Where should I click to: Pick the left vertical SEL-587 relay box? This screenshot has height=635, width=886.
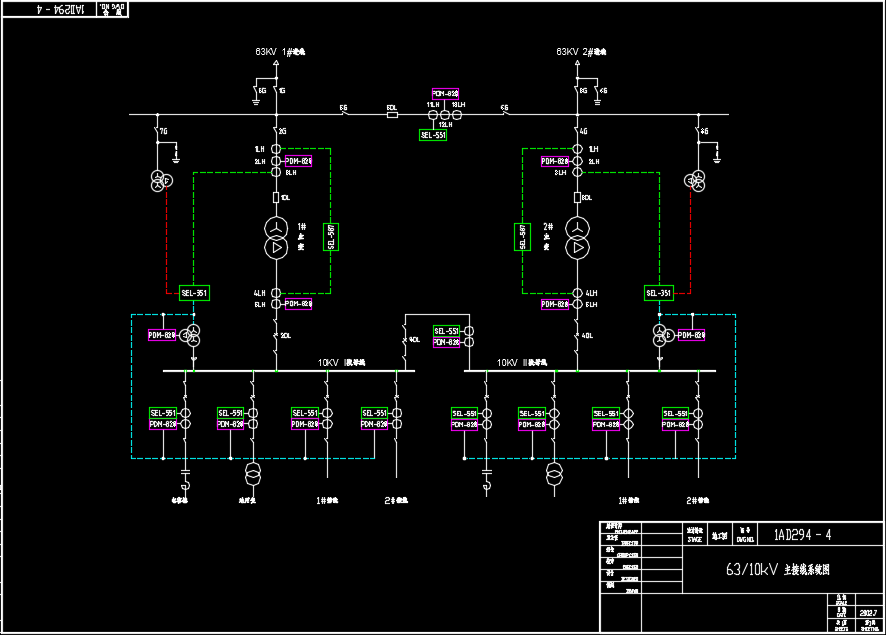point(332,237)
